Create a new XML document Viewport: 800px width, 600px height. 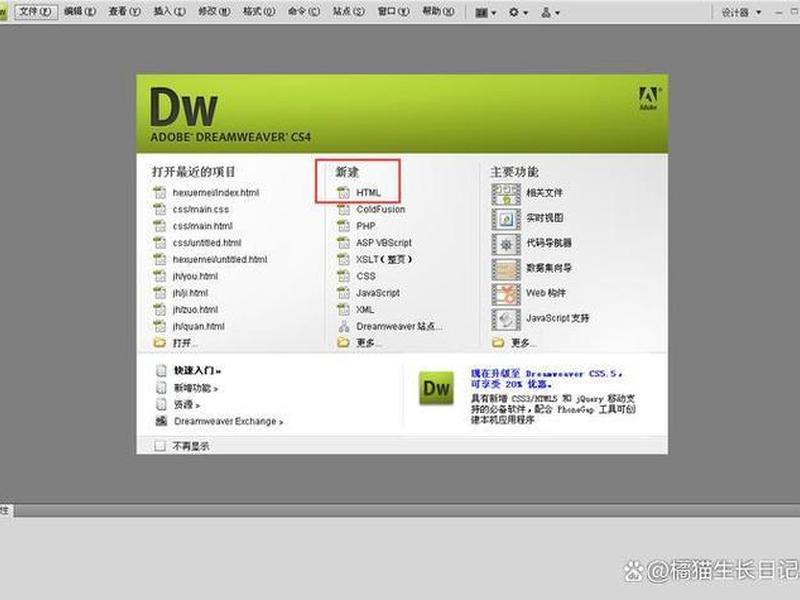click(365, 310)
